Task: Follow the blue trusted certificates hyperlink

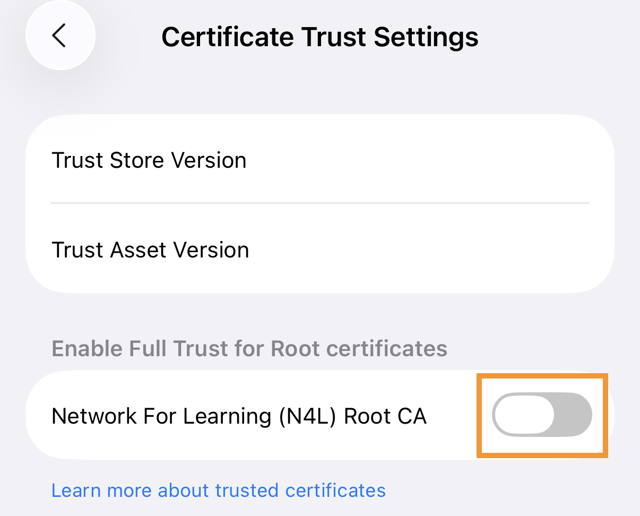Action: (x=218, y=490)
